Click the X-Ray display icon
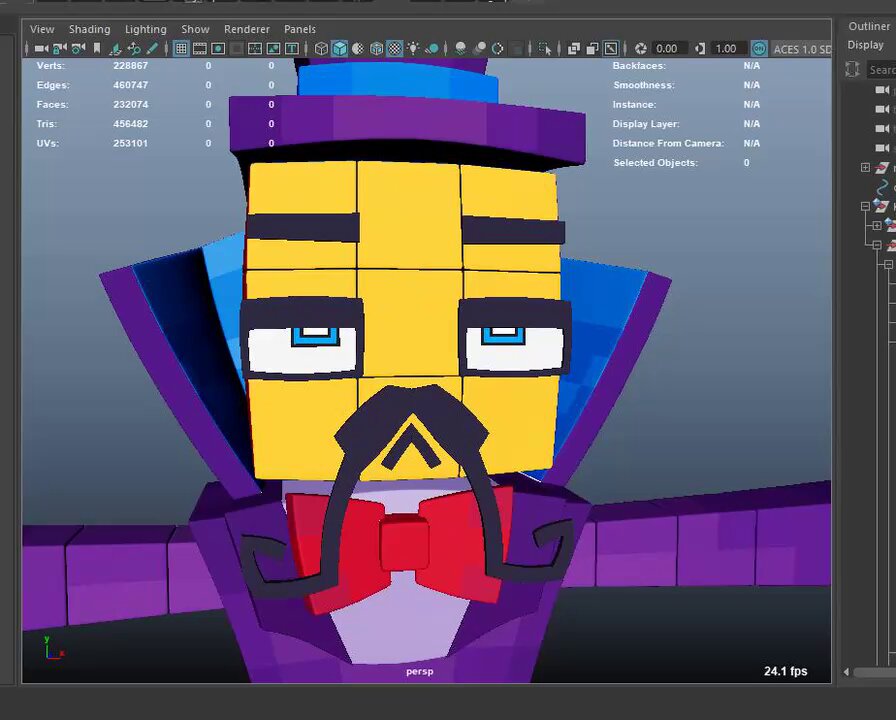896x720 pixels. (574, 49)
